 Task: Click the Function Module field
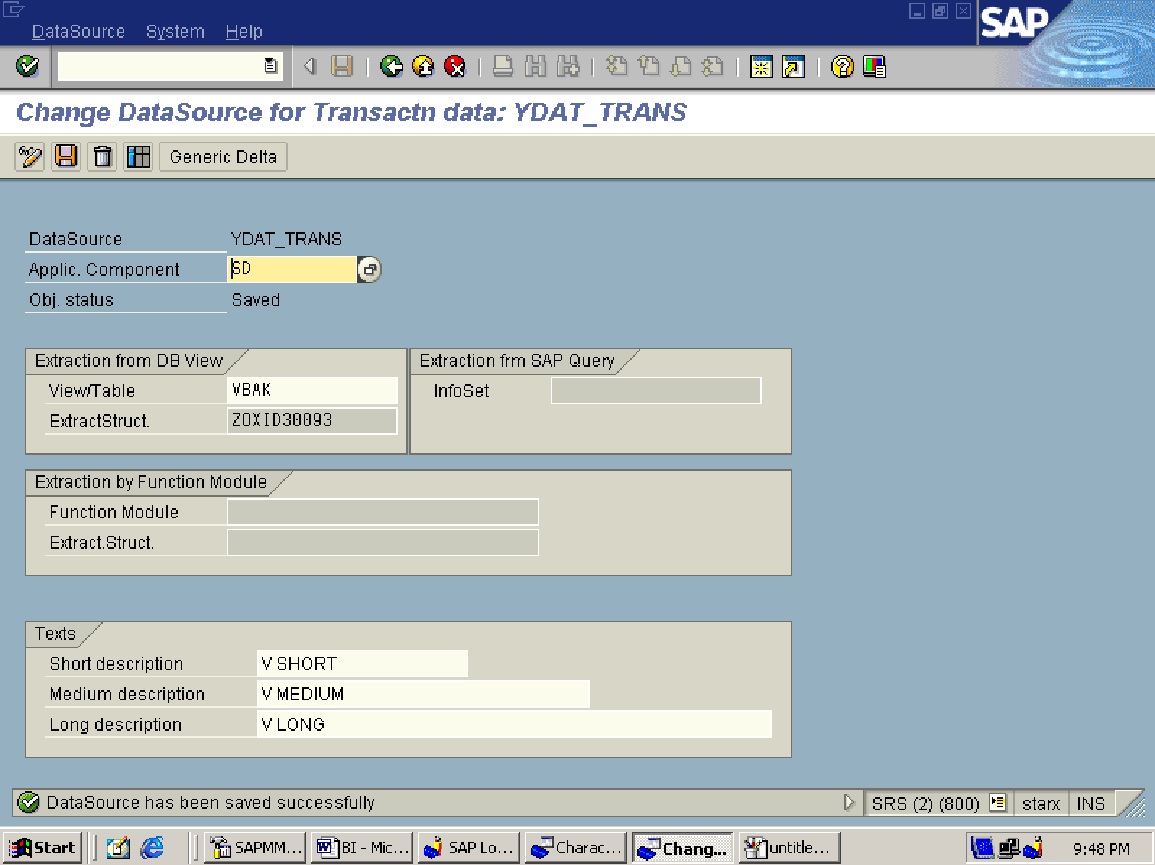click(x=383, y=511)
